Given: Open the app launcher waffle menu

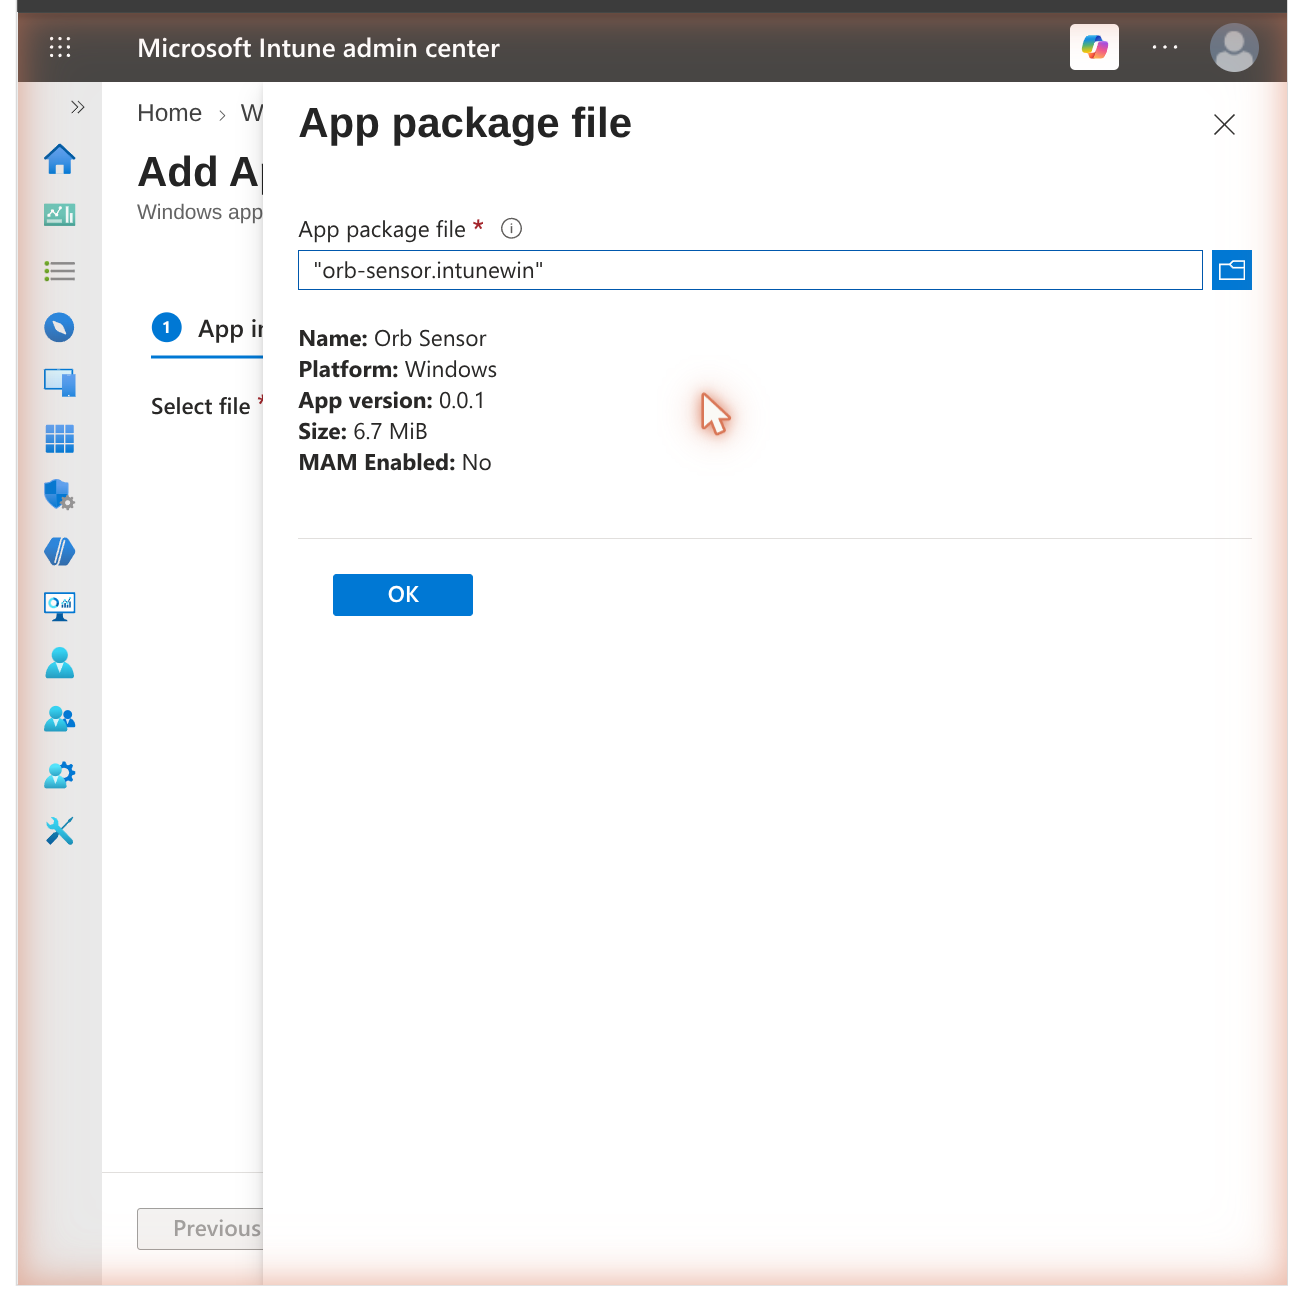Looking at the screenshot, I should [x=60, y=47].
